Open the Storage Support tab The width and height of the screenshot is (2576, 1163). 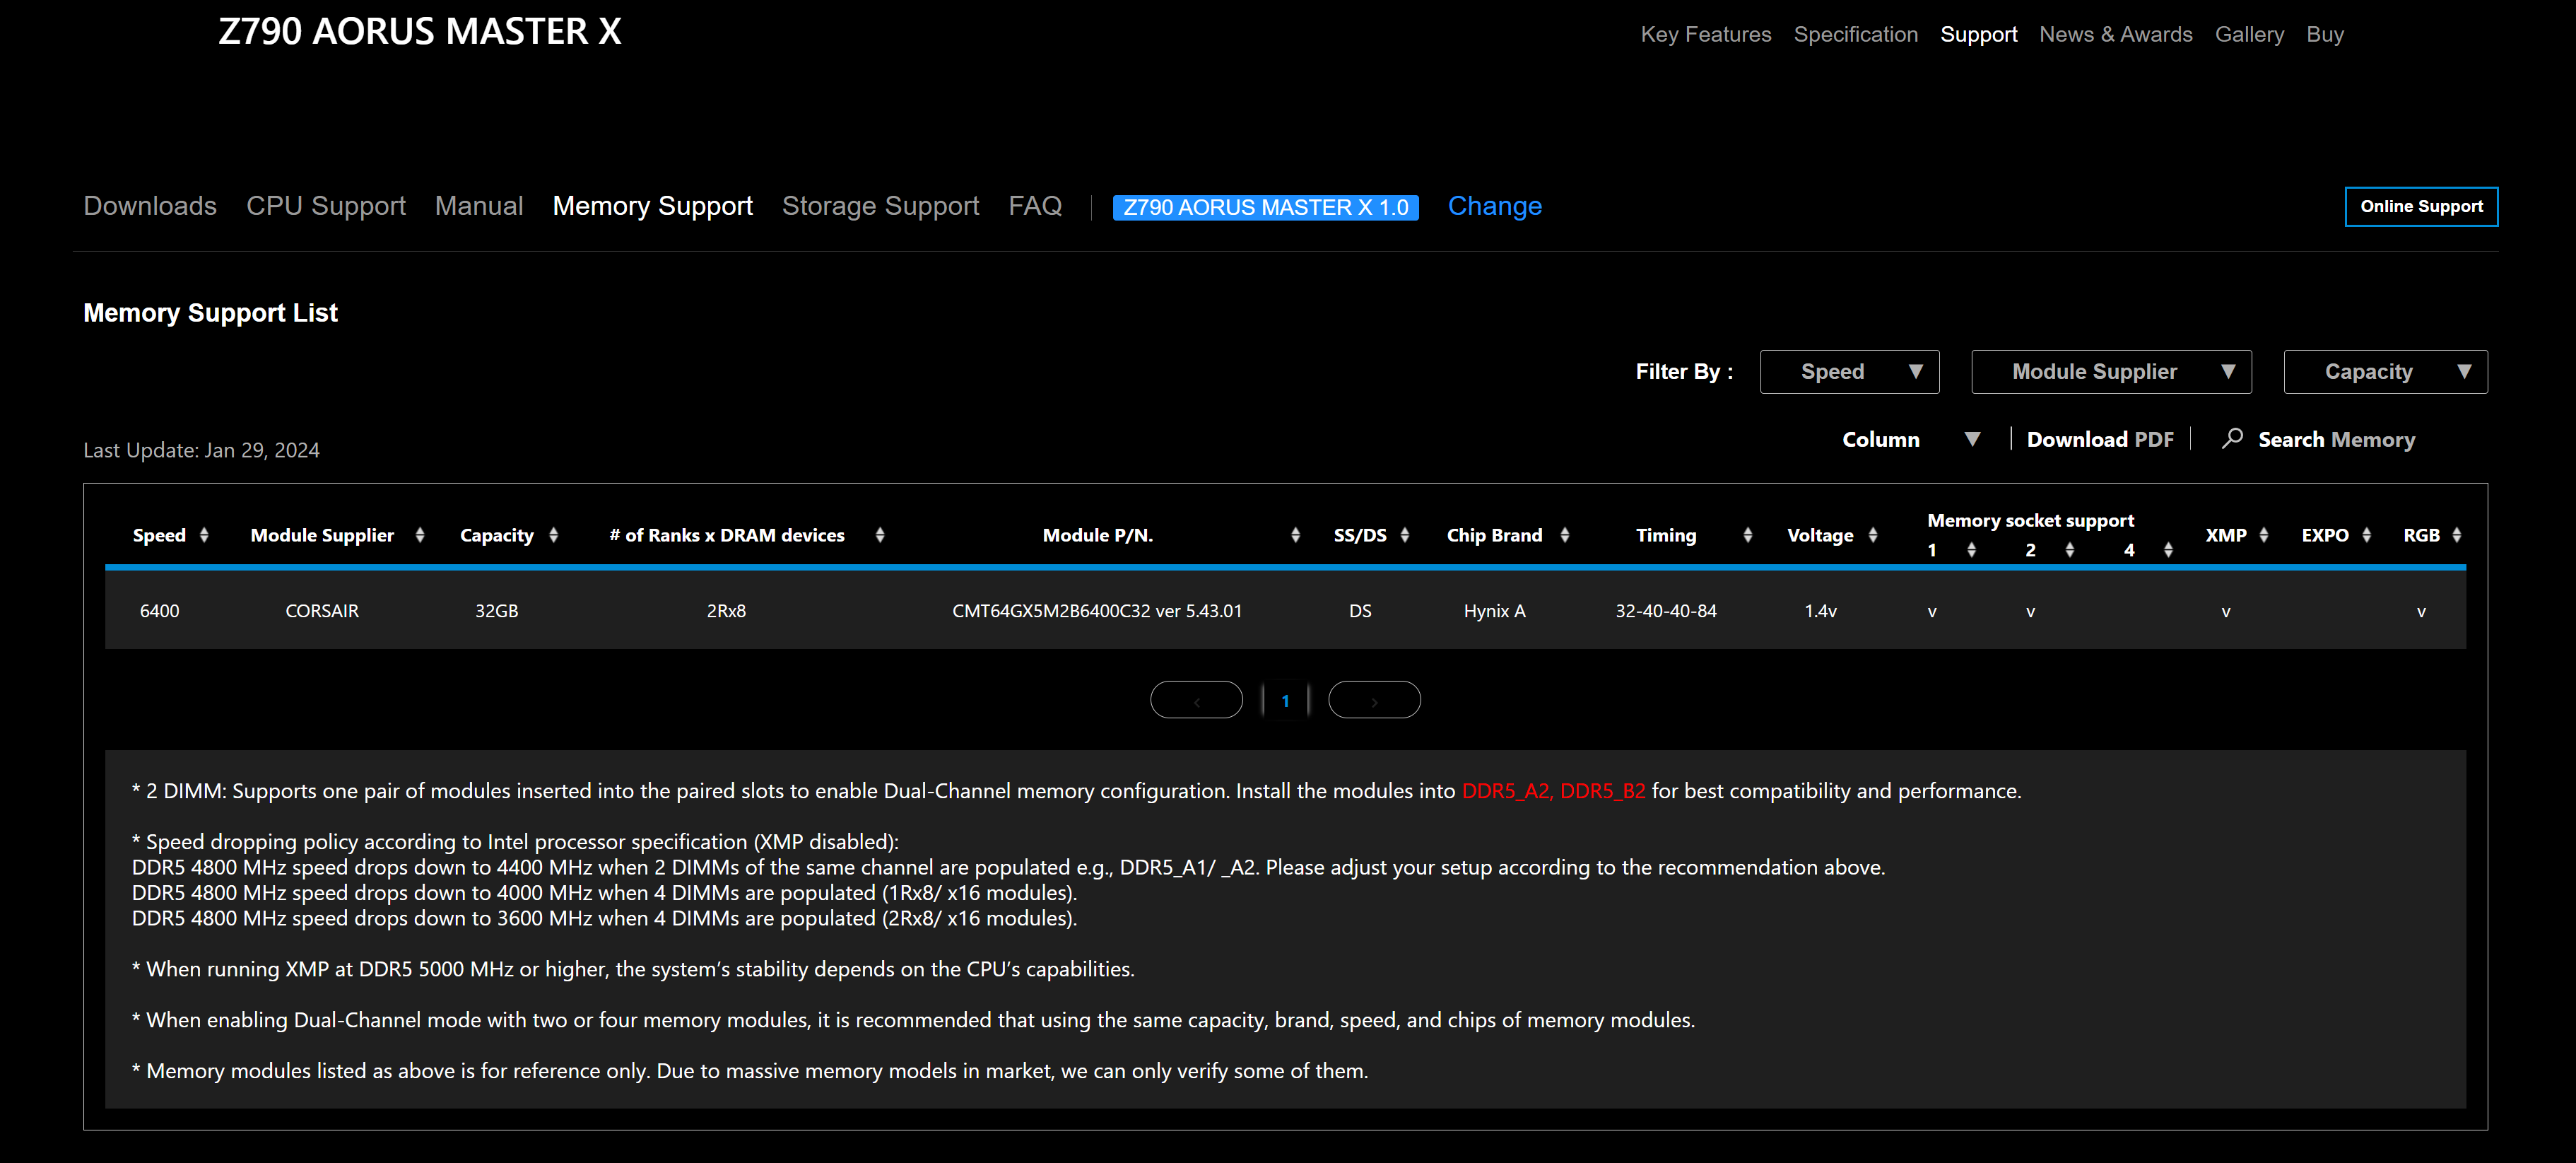[880, 206]
